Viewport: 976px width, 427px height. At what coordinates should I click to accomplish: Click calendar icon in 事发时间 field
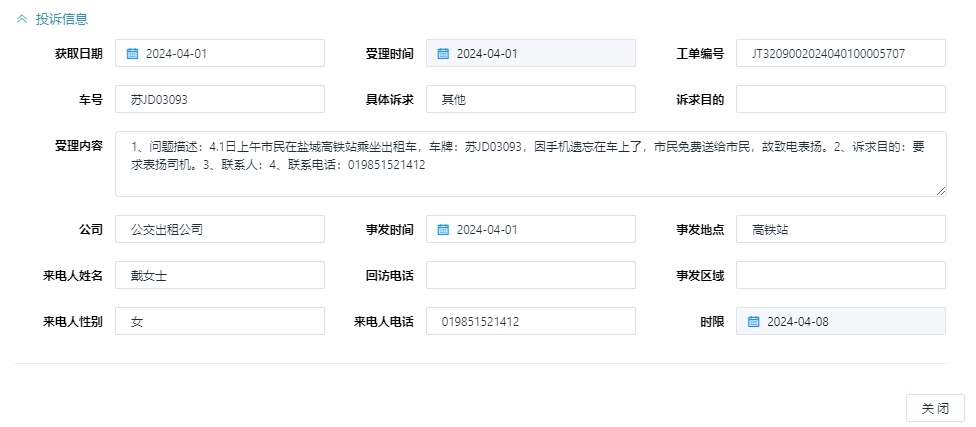coord(443,230)
